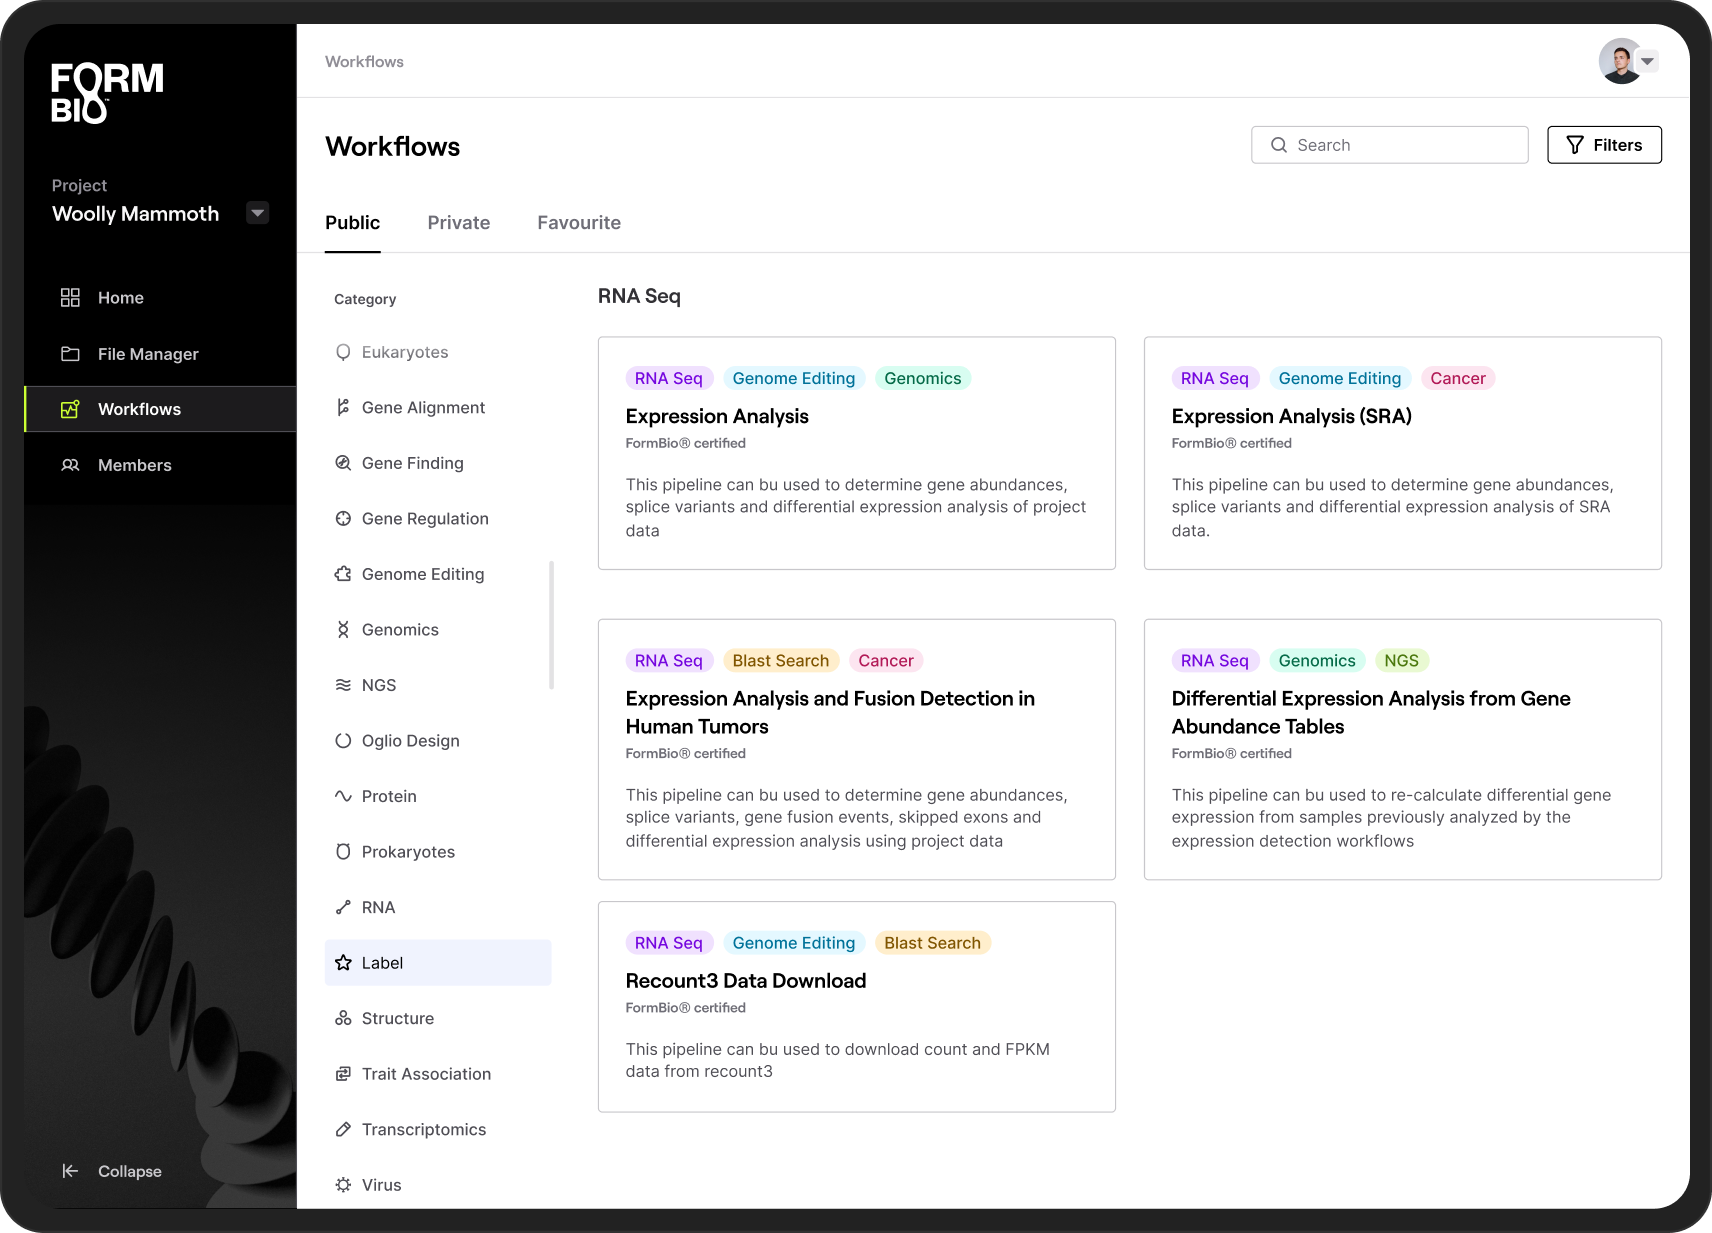Open the Expression Analysis (SRA) workflow

point(1291,416)
